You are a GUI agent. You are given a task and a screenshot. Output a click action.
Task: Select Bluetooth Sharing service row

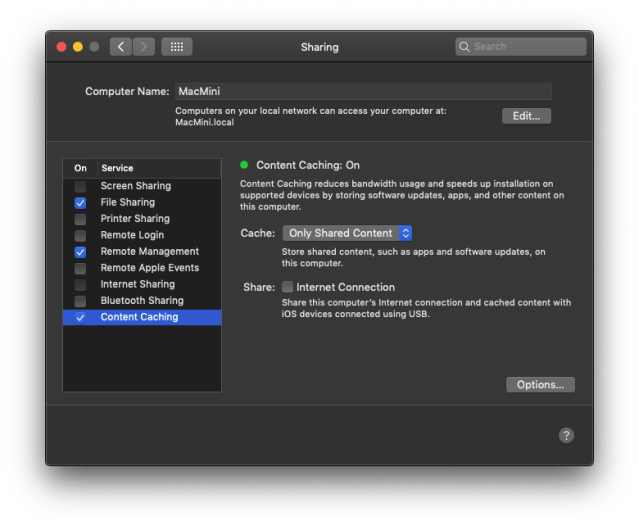[x=141, y=301]
